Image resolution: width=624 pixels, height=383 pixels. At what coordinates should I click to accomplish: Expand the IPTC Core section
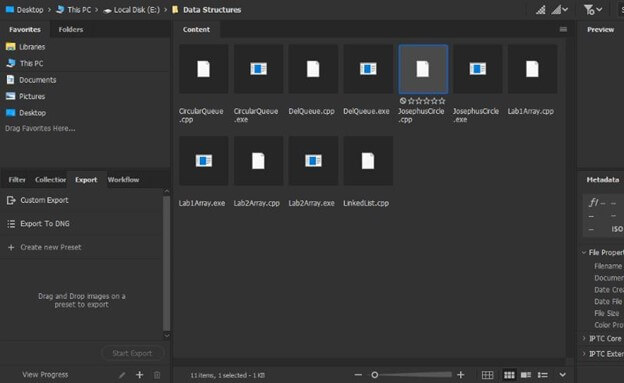(x=584, y=338)
